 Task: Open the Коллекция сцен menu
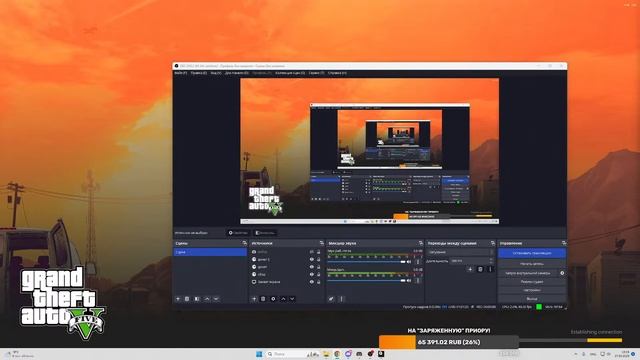tap(290, 73)
